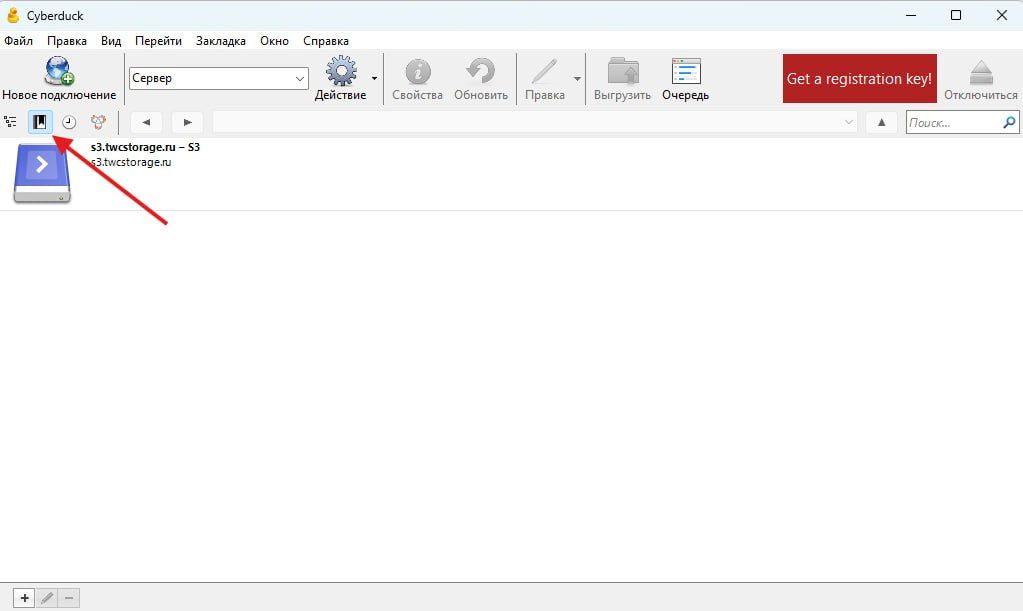Screen dimensions: 1023x611
Task: Go up to the parent folder
Action: [881, 122]
